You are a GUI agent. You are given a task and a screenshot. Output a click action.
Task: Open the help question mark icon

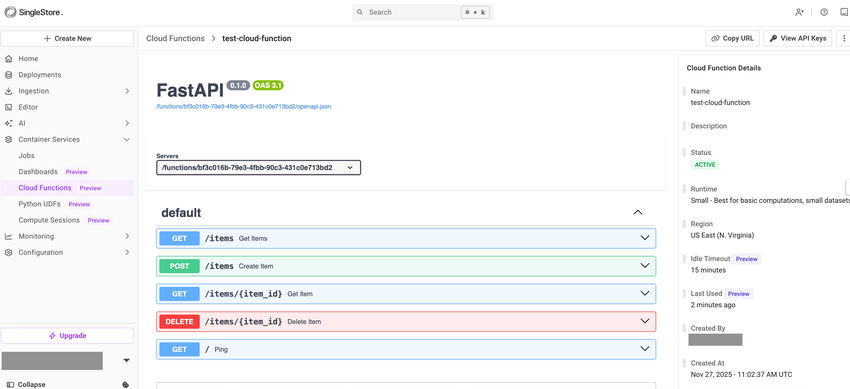(x=825, y=12)
